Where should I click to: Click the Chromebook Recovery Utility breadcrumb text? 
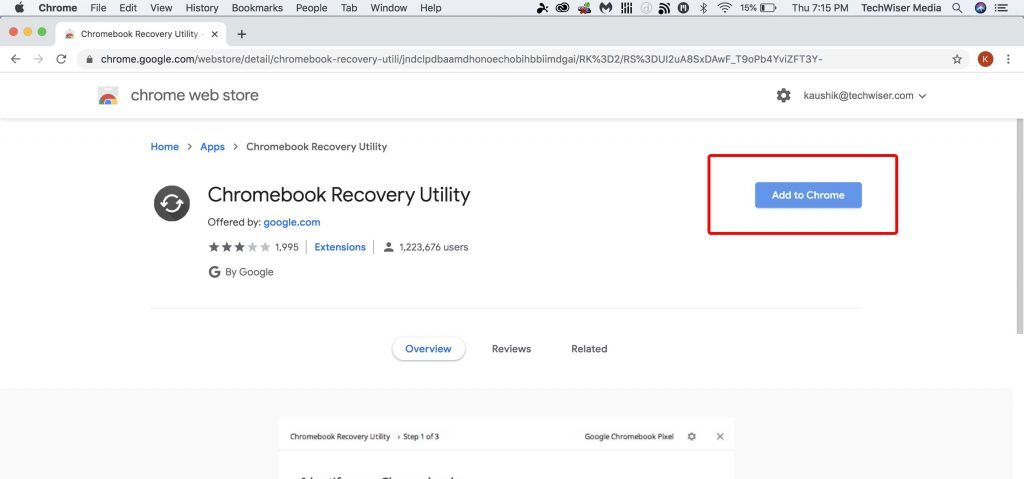pyautogui.click(x=316, y=146)
